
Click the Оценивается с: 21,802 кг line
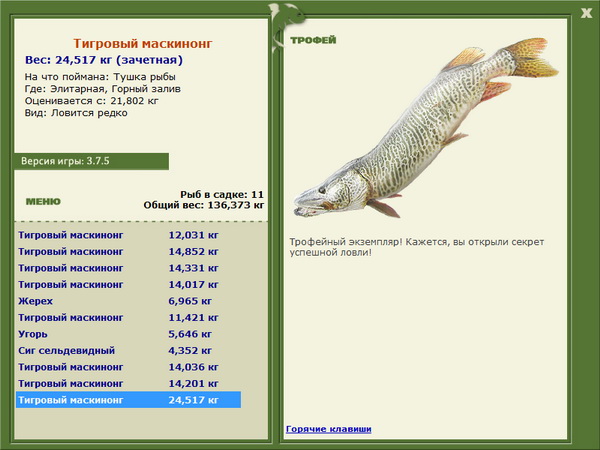(x=91, y=101)
